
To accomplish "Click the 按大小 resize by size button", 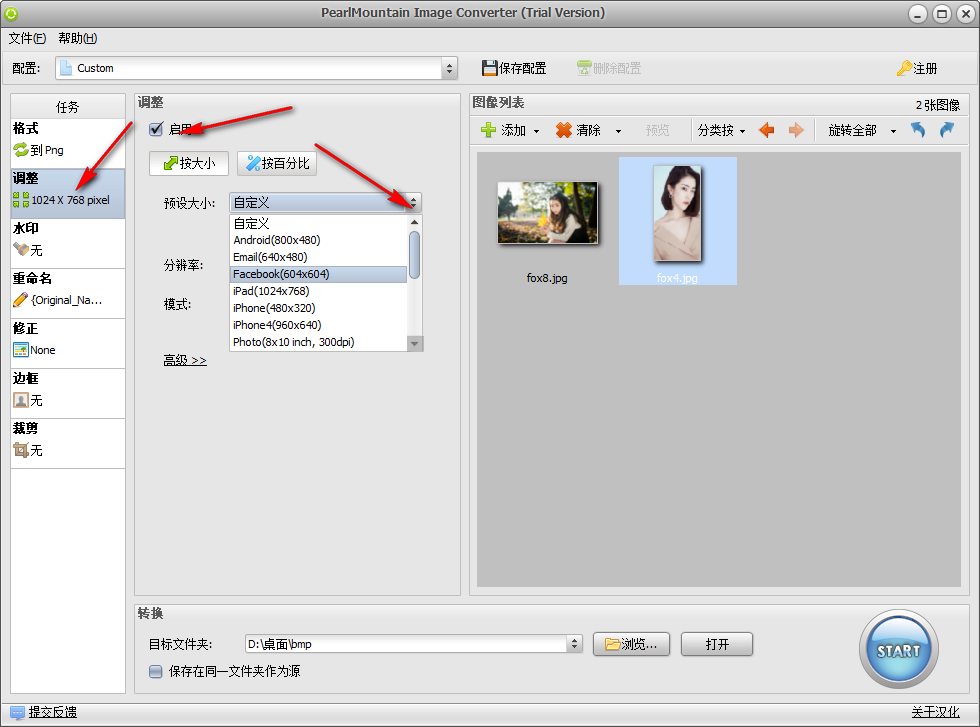I will (189, 163).
